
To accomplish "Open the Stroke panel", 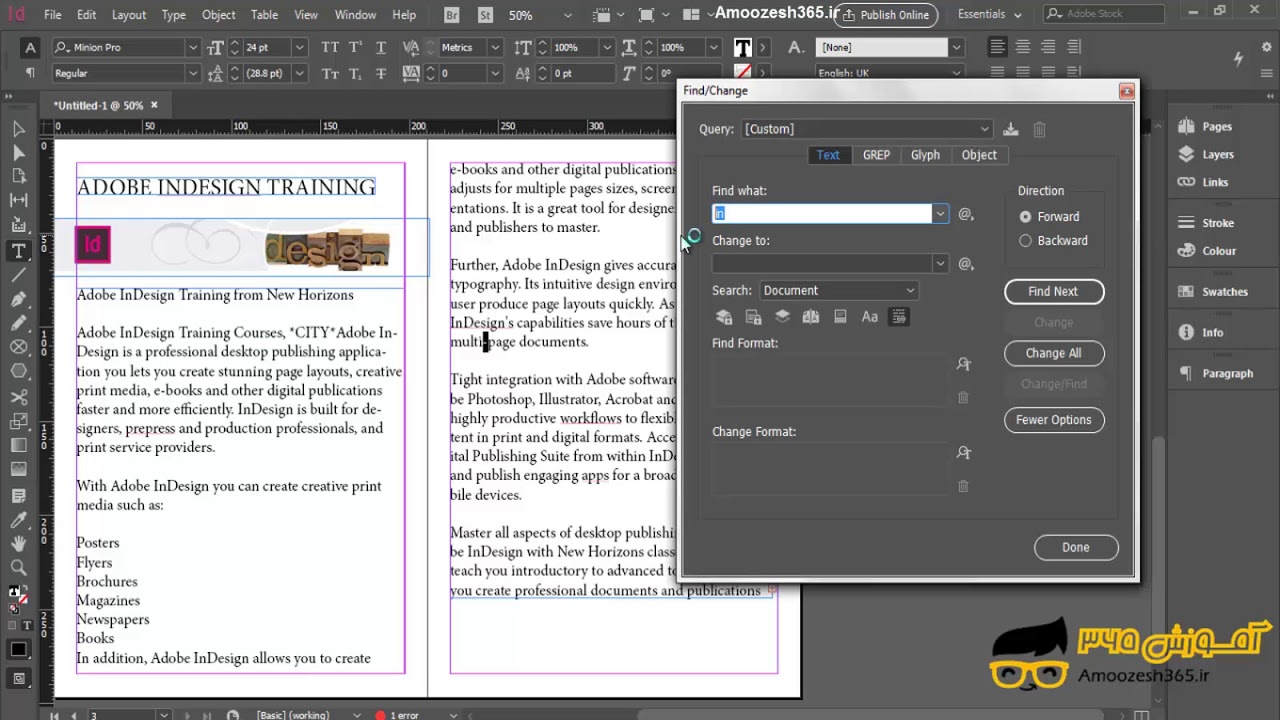I will pyautogui.click(x=1207, y=223).
